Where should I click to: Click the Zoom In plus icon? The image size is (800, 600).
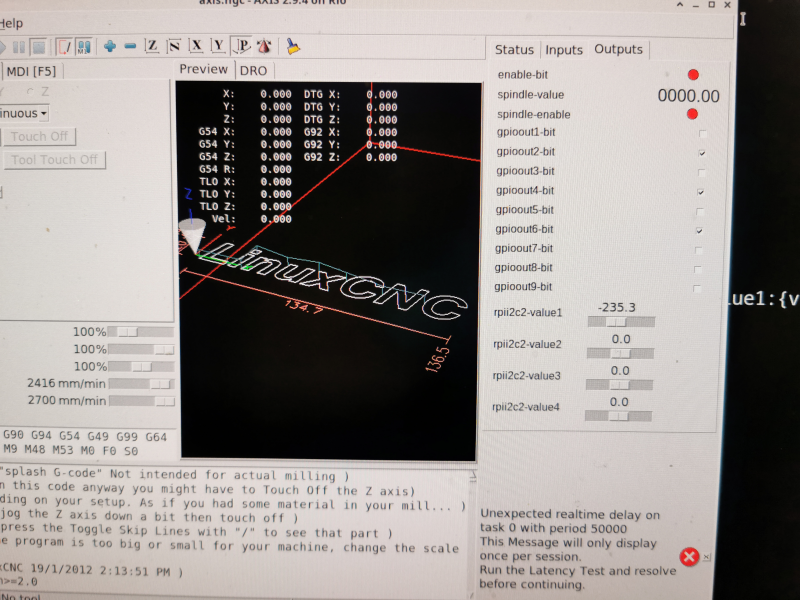(109, 46)
